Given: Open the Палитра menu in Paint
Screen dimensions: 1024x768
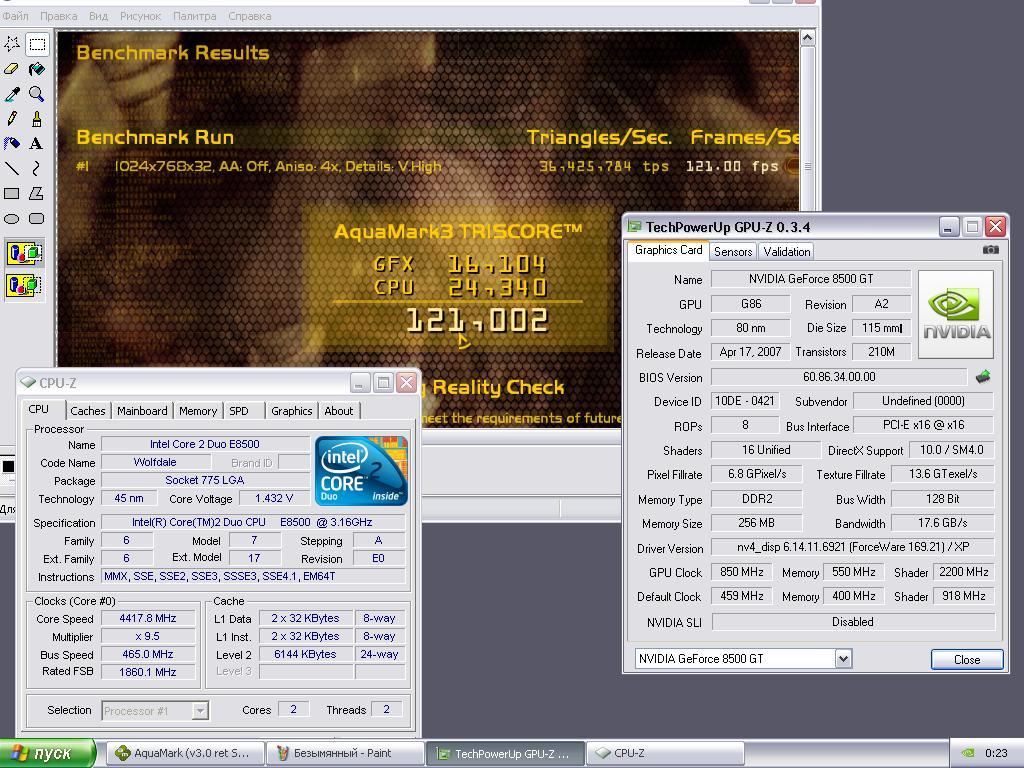Looking at the screenshot, I should coord(195,16).
